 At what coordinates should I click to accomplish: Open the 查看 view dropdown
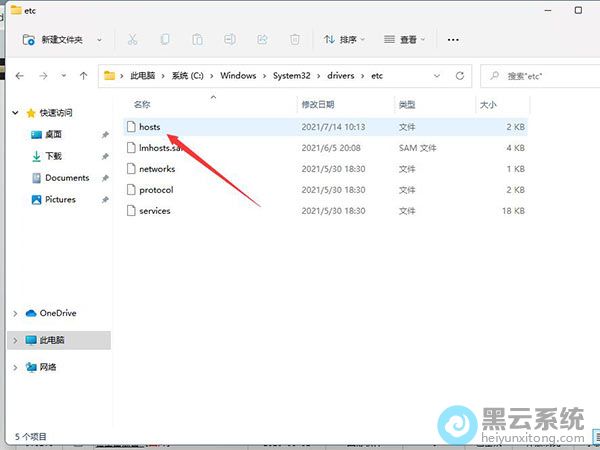[x=406, y=40]
